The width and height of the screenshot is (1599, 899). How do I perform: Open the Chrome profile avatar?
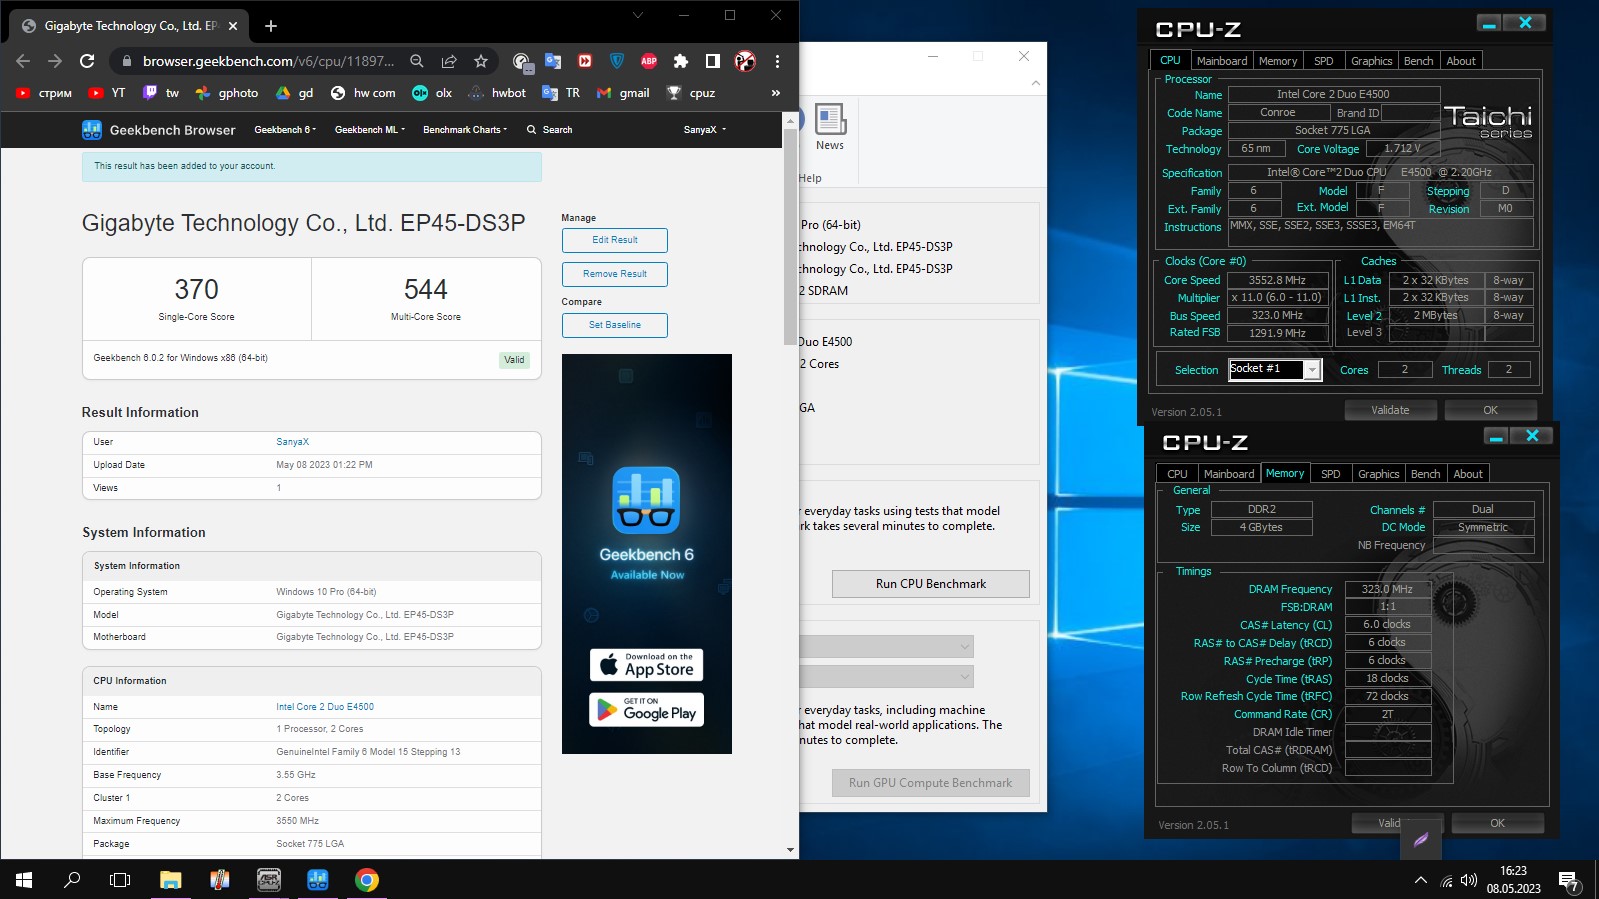point(745,61)
